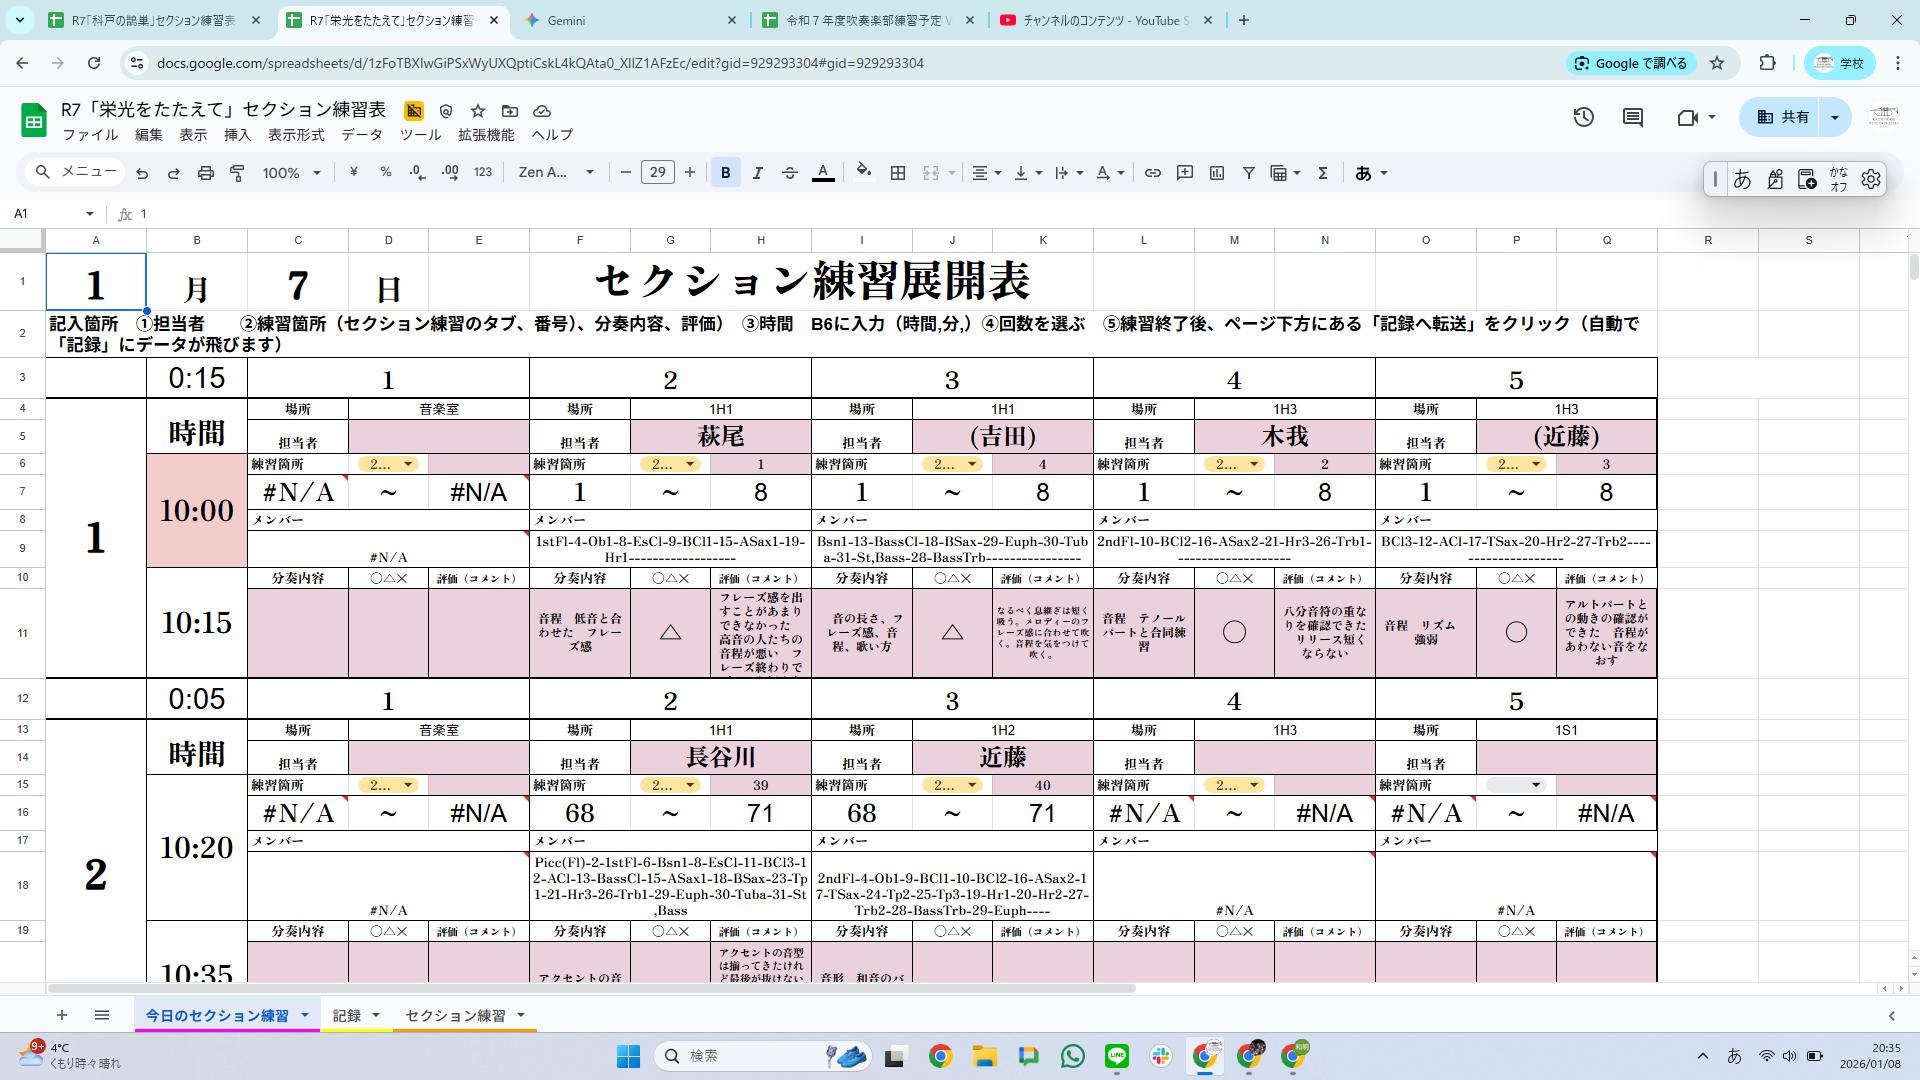
Task: Click the create filter funnel icon
Action: (1249, 173)
